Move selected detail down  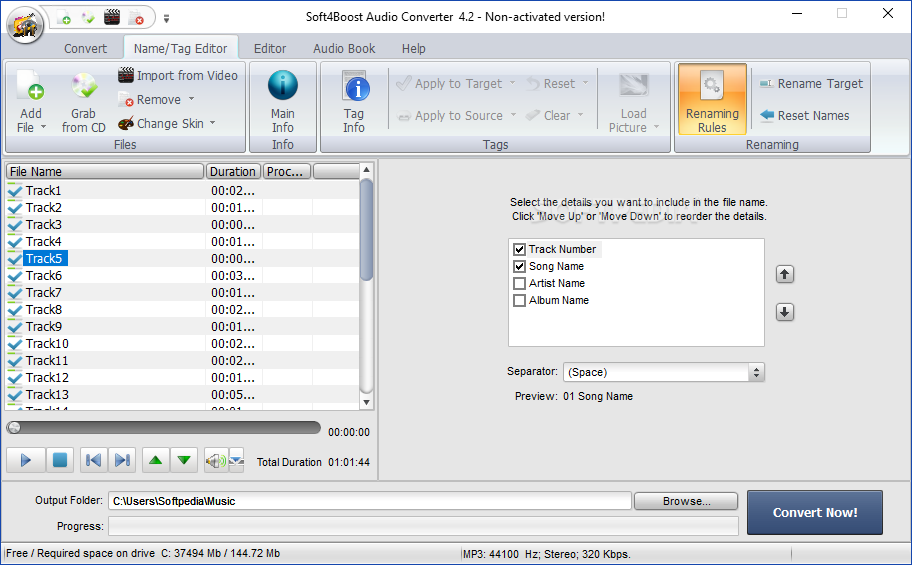click(x=785, y=312)
